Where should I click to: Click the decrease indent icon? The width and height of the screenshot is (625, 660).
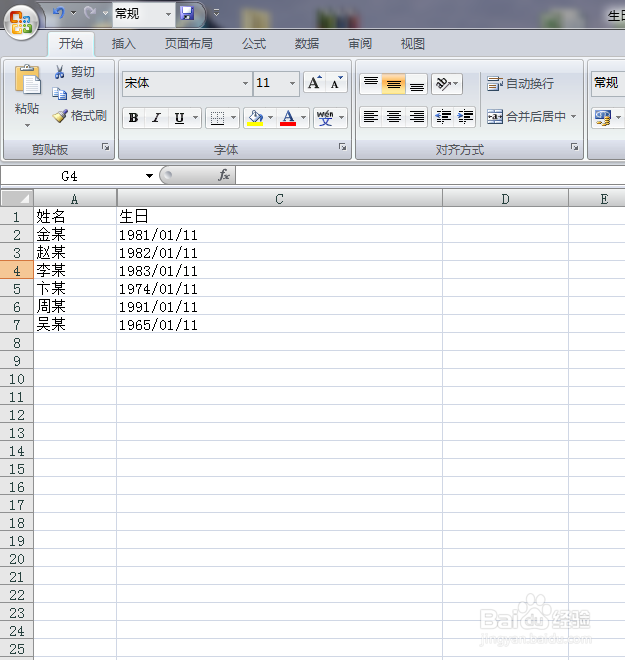tap(443, 117)
